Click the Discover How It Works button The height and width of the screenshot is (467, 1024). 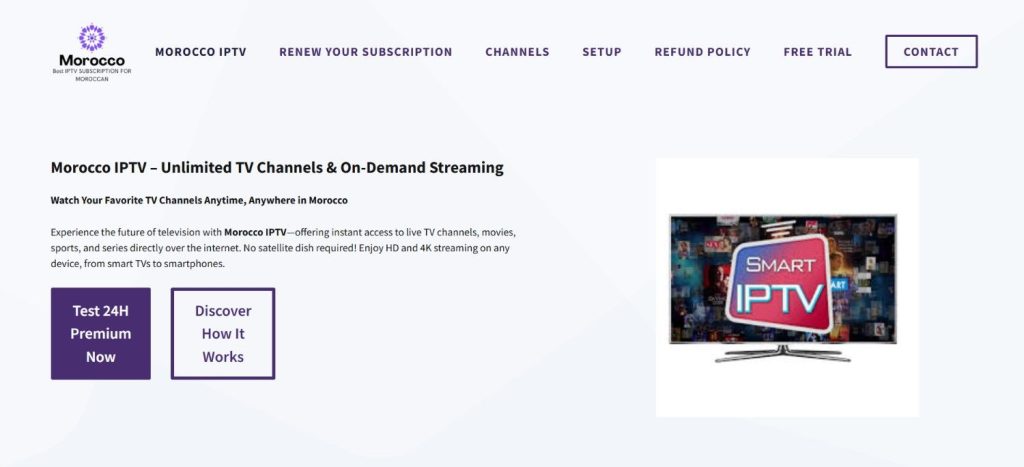(x=223, y=334)
